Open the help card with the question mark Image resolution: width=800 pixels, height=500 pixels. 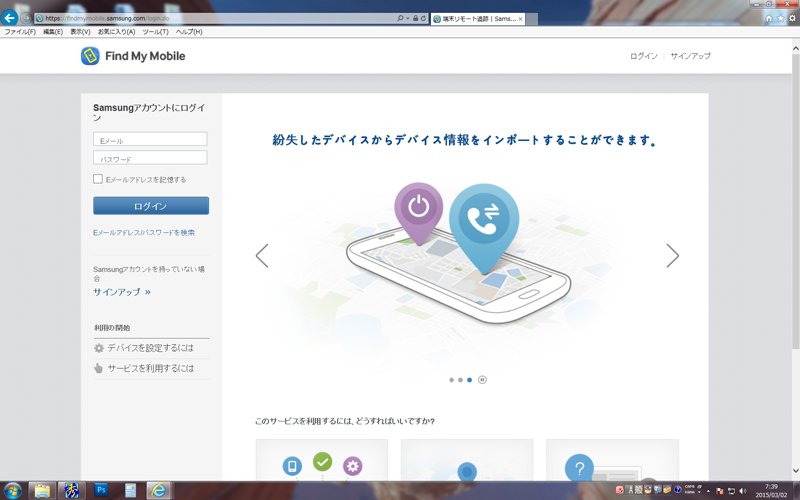(612, 460)
